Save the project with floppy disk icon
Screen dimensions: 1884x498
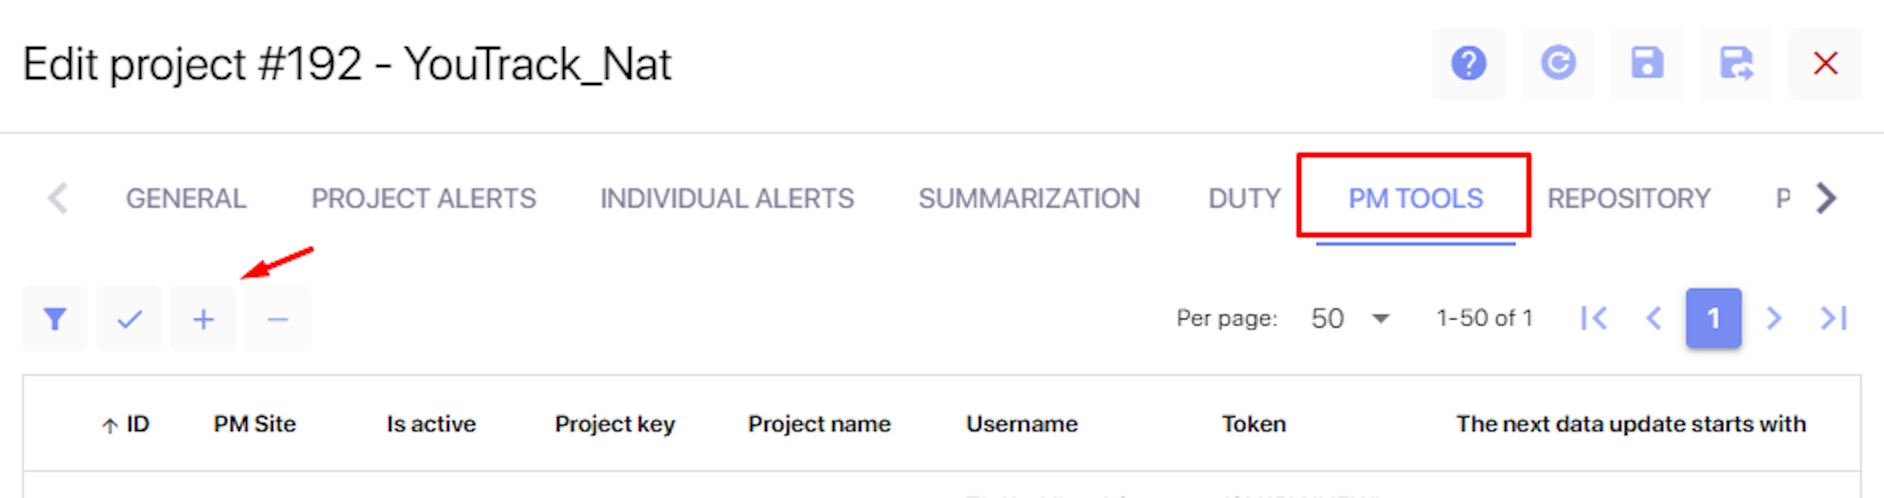pos(1647,64)
